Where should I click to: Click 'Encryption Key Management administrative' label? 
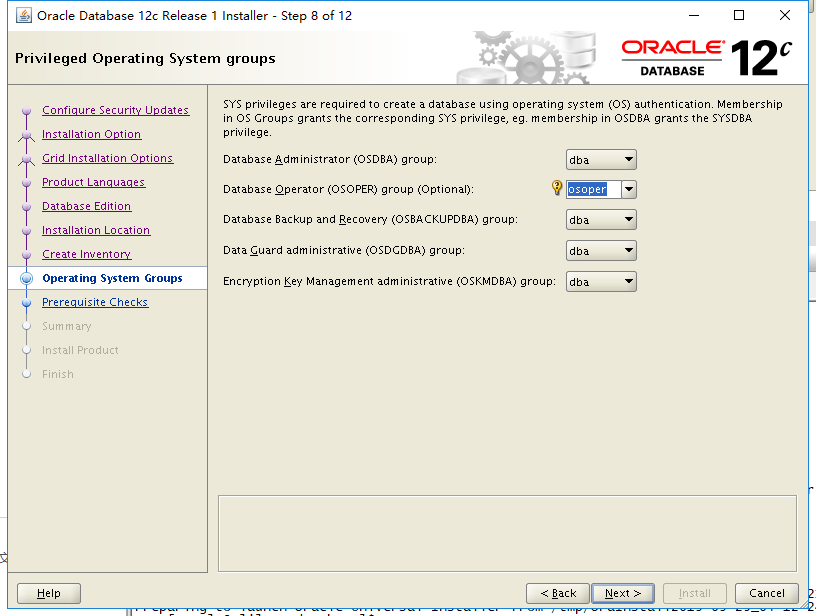pyautogui.click(x=389, y=281)
